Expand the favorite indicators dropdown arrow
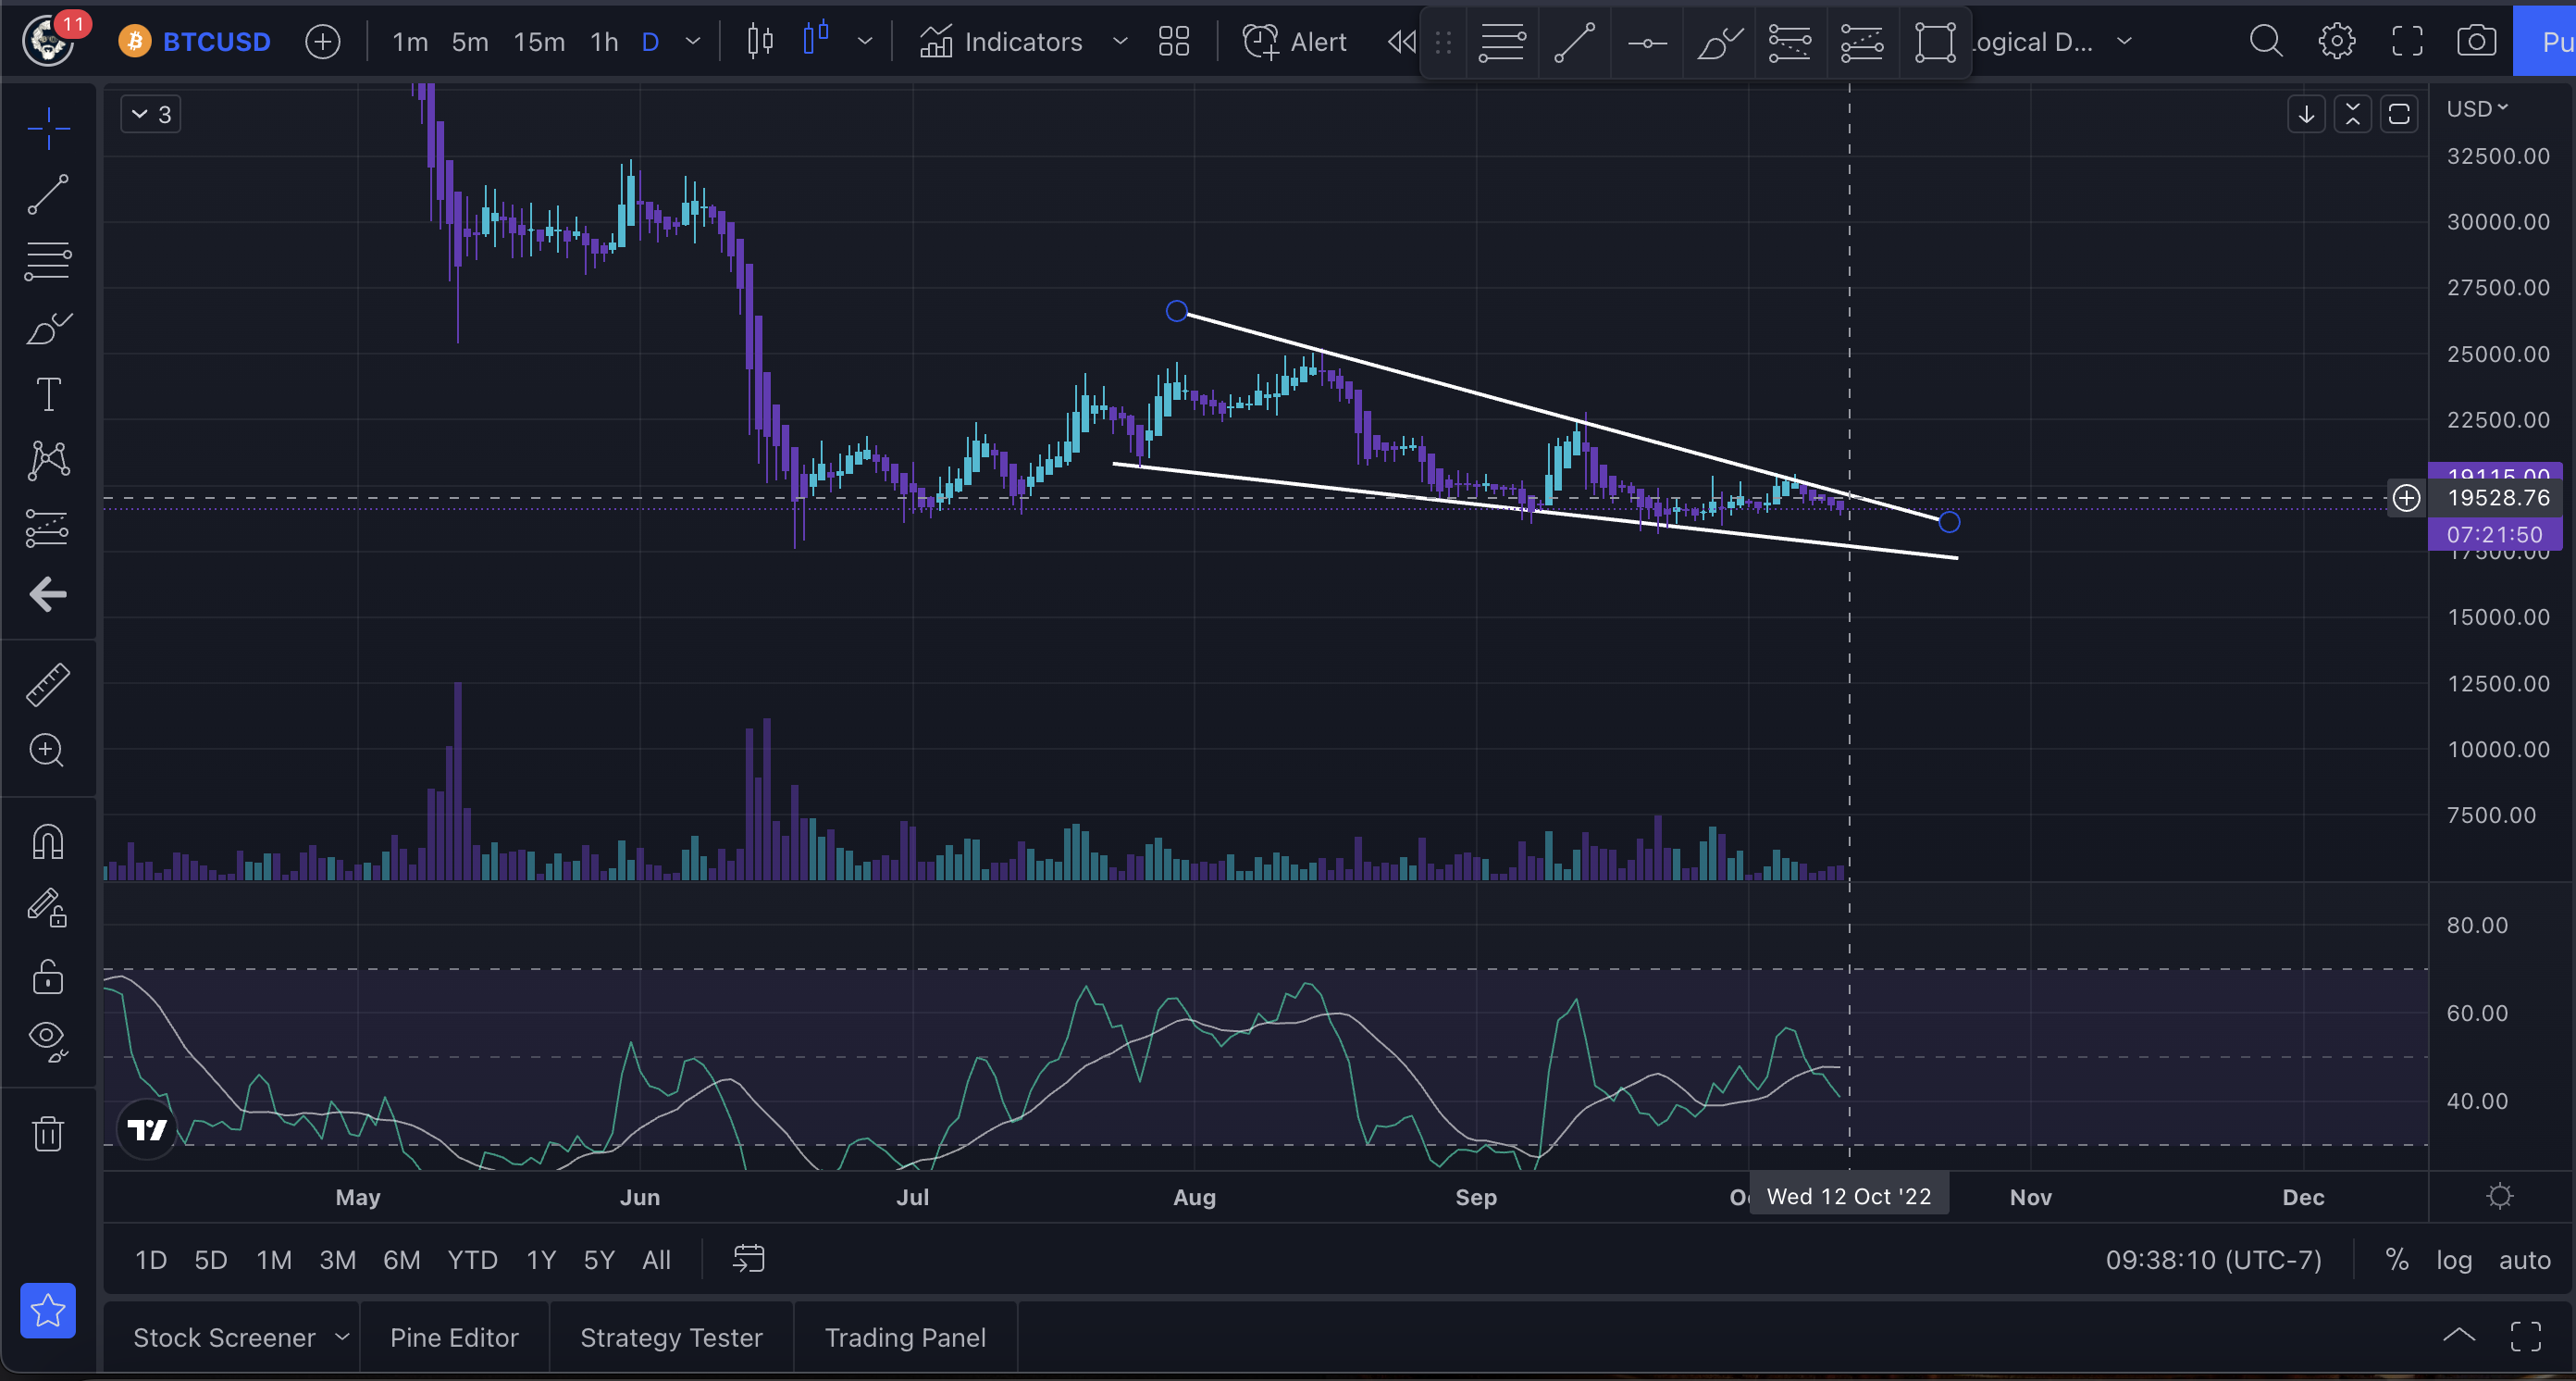The height and width of the screenshot is (1381, 2576). tap(1121, 42)
